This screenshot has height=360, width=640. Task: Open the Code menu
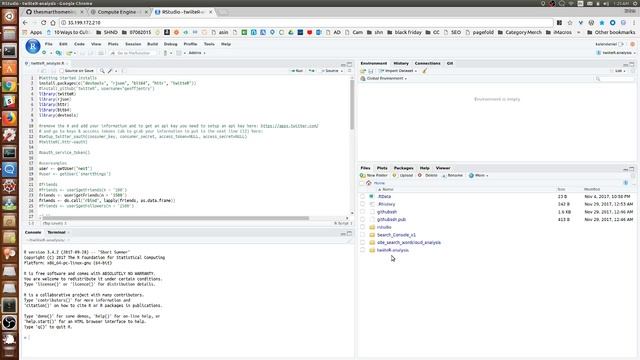(79, 44)
